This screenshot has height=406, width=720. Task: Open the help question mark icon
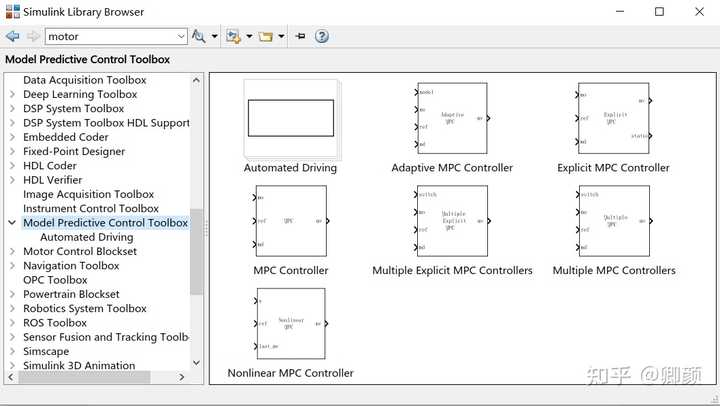click(322, 36)
